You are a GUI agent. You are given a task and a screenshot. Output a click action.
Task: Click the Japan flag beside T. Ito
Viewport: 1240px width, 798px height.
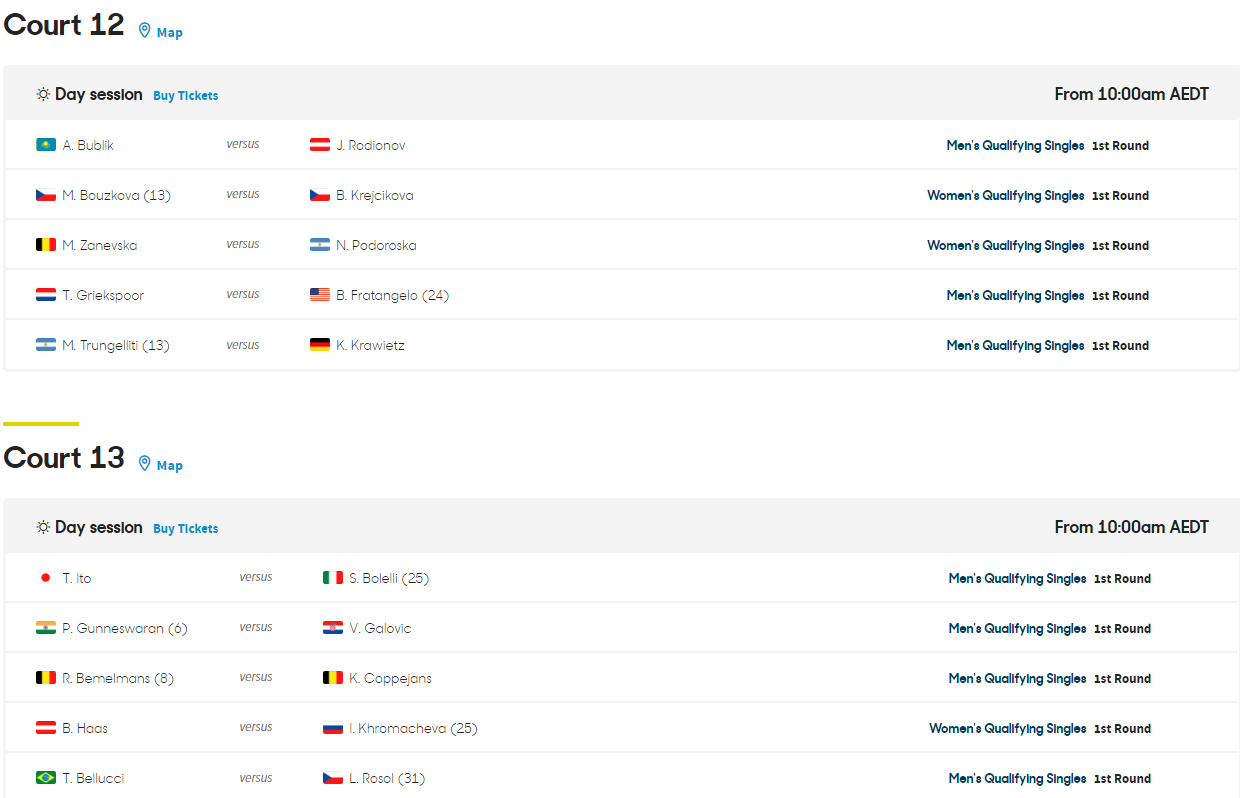tap(46, 578)
